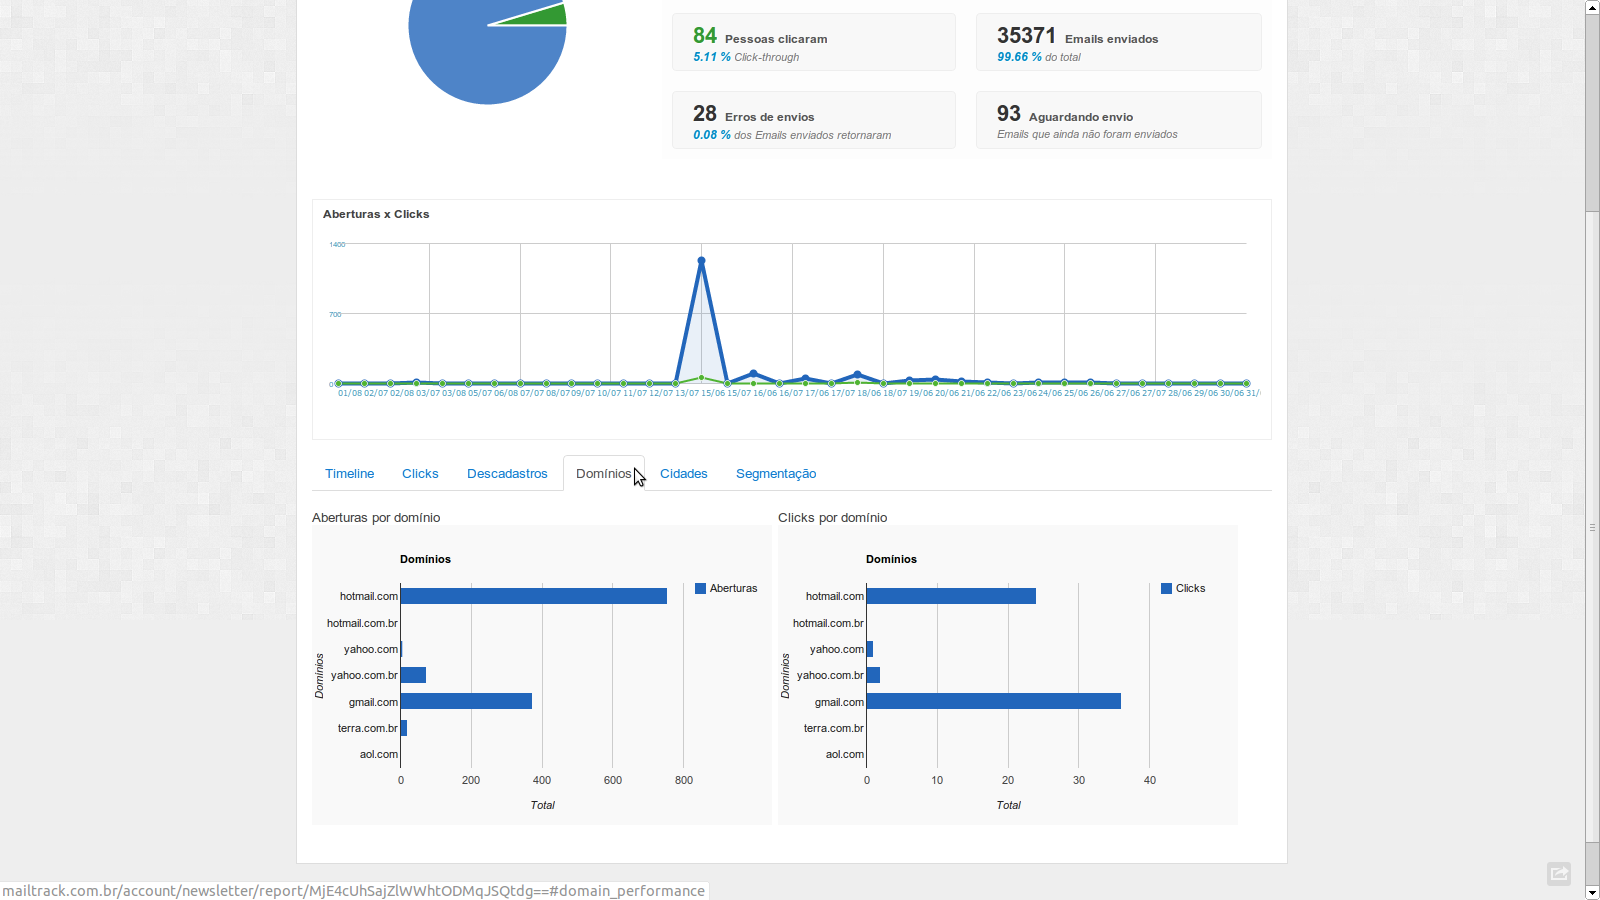Click the share/export report icon
This screenshot has width=1600, height=900.
point(1559,873)
